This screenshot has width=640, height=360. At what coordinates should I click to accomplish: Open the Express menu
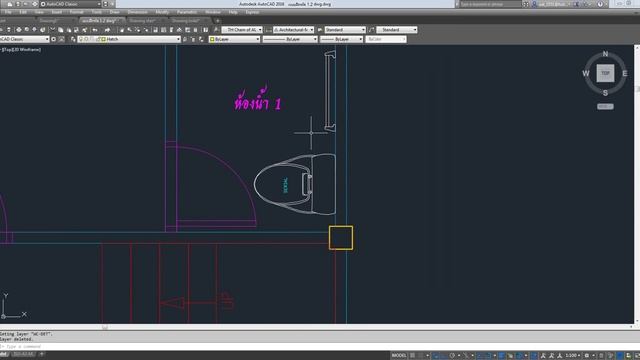pos(252,12)
